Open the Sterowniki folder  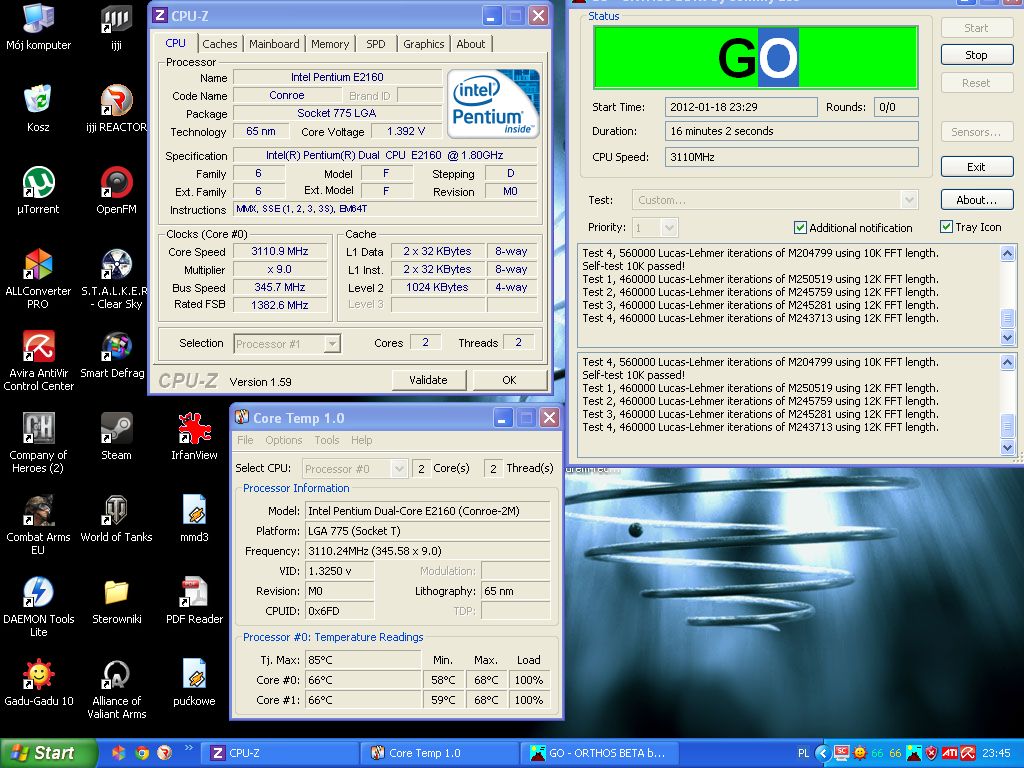[x=116, y=601]
